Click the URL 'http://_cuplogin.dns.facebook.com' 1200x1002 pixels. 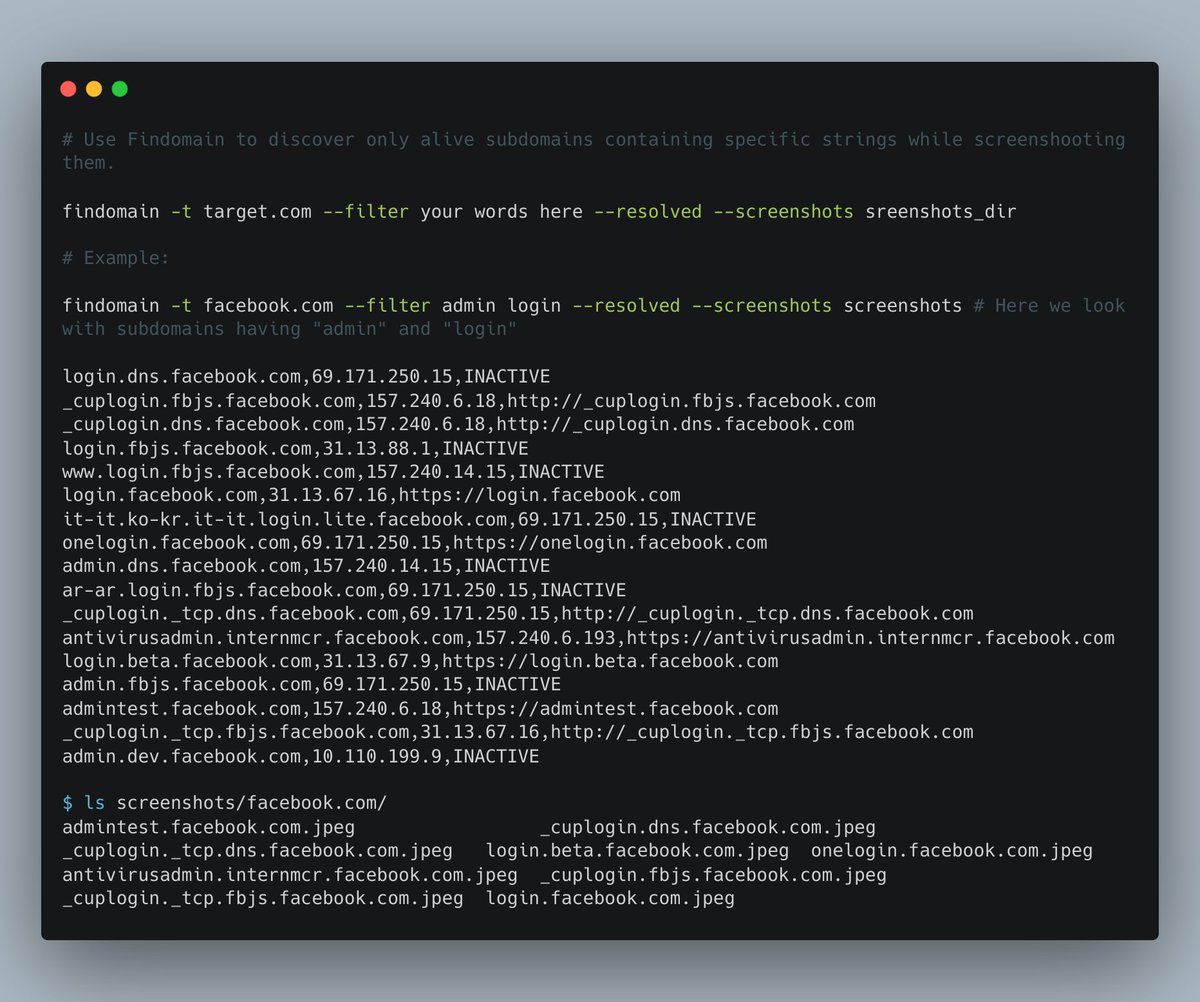675,424
